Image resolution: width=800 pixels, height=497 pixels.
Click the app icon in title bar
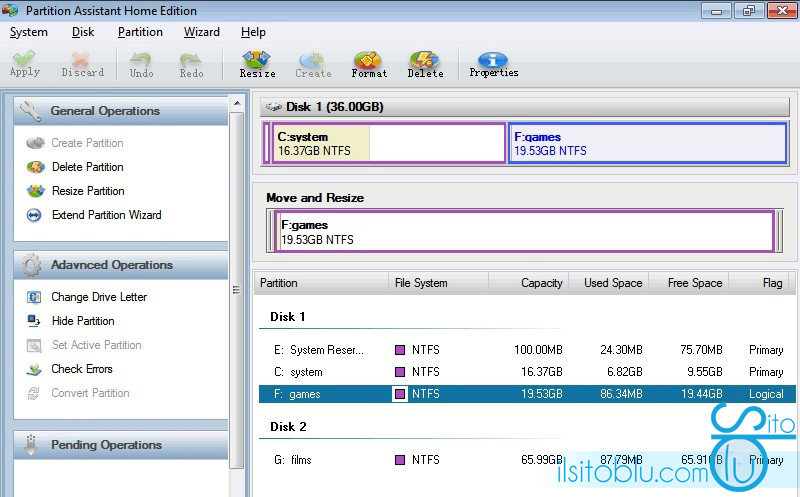pos(10,10)
